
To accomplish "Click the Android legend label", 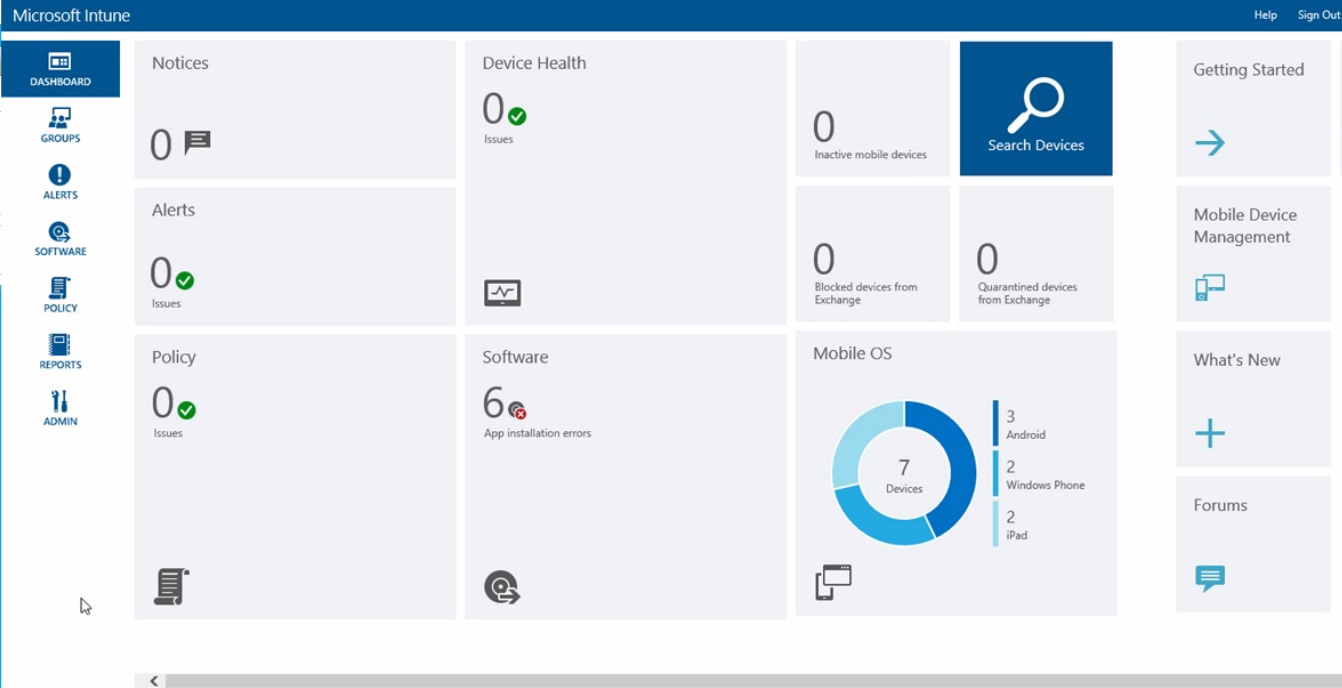I will click(1026, 435).
